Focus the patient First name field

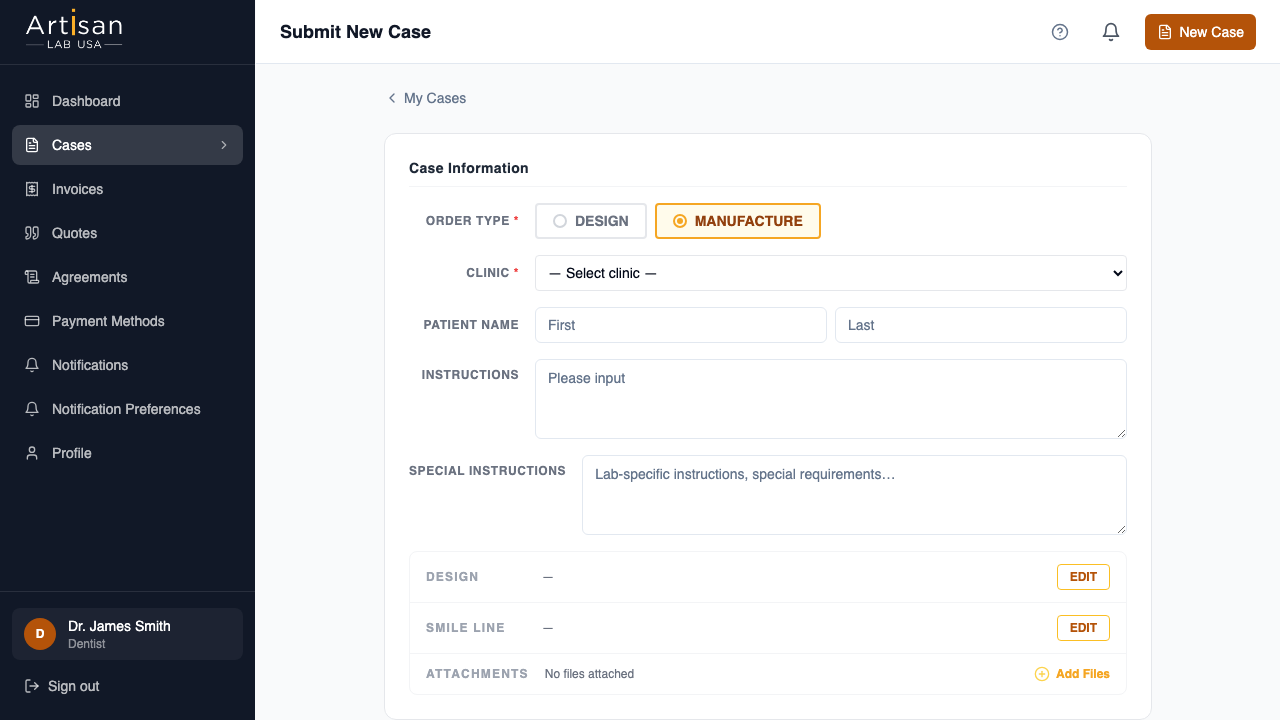pos(681,325)
